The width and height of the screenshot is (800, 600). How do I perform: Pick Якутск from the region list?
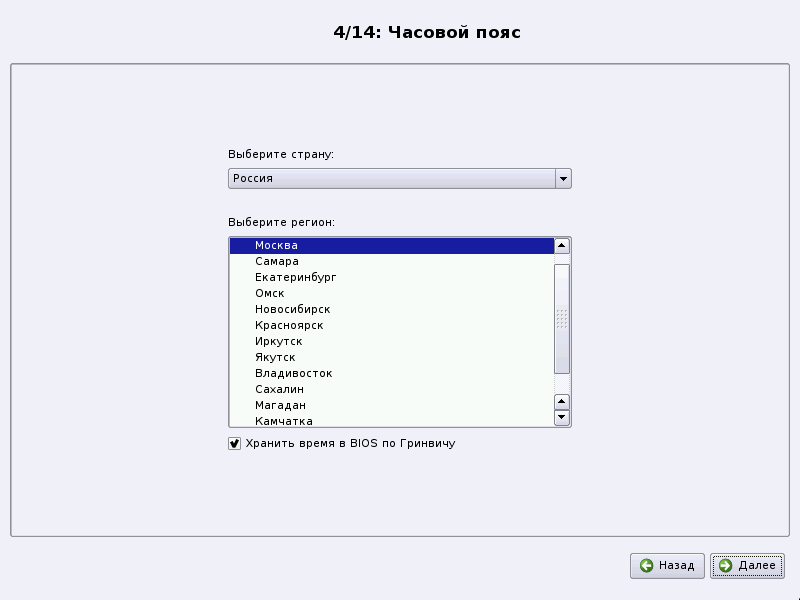pyautogui.click(x=275, y=357)
